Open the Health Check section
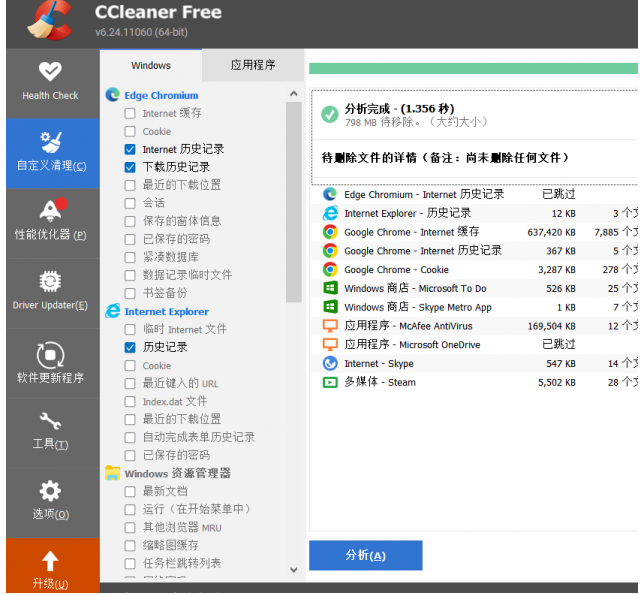This screenshot has height=595, width=640. pos(53,83)
